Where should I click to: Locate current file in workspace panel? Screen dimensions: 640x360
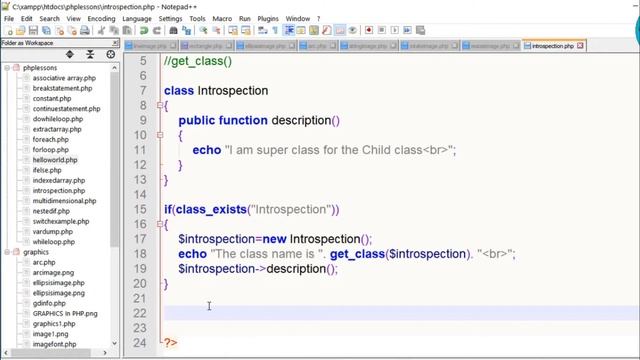pyautogui.click(x=110, y=55)
